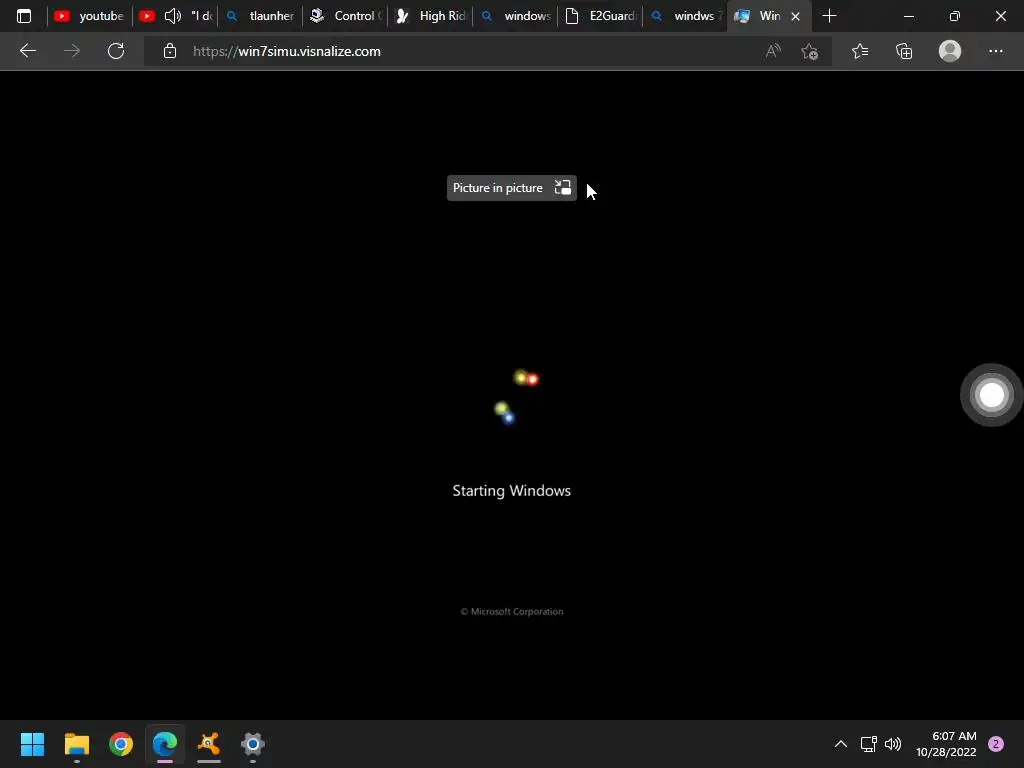1024x768 pixels.
Task: Open network status tray icon
Action: pyautogui.click(x=868, y=744)
